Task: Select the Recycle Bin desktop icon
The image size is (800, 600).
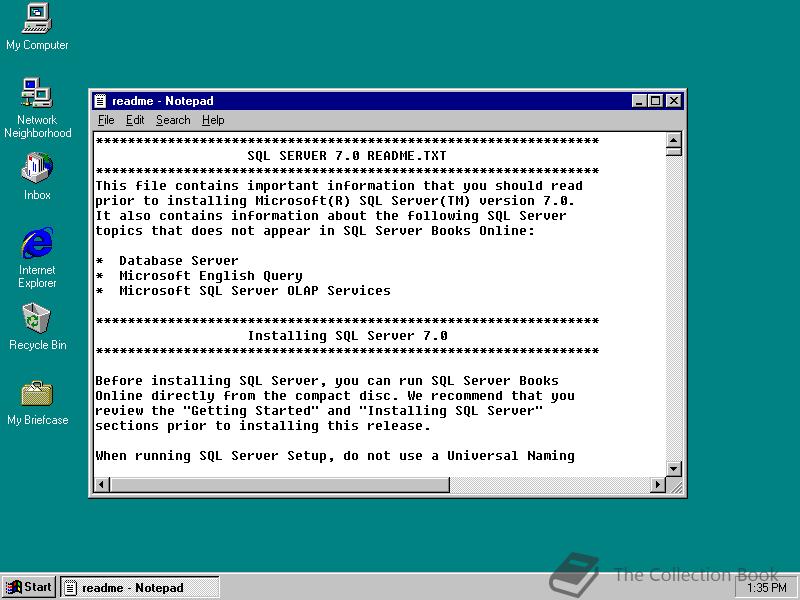Action: tap(37, 327)
